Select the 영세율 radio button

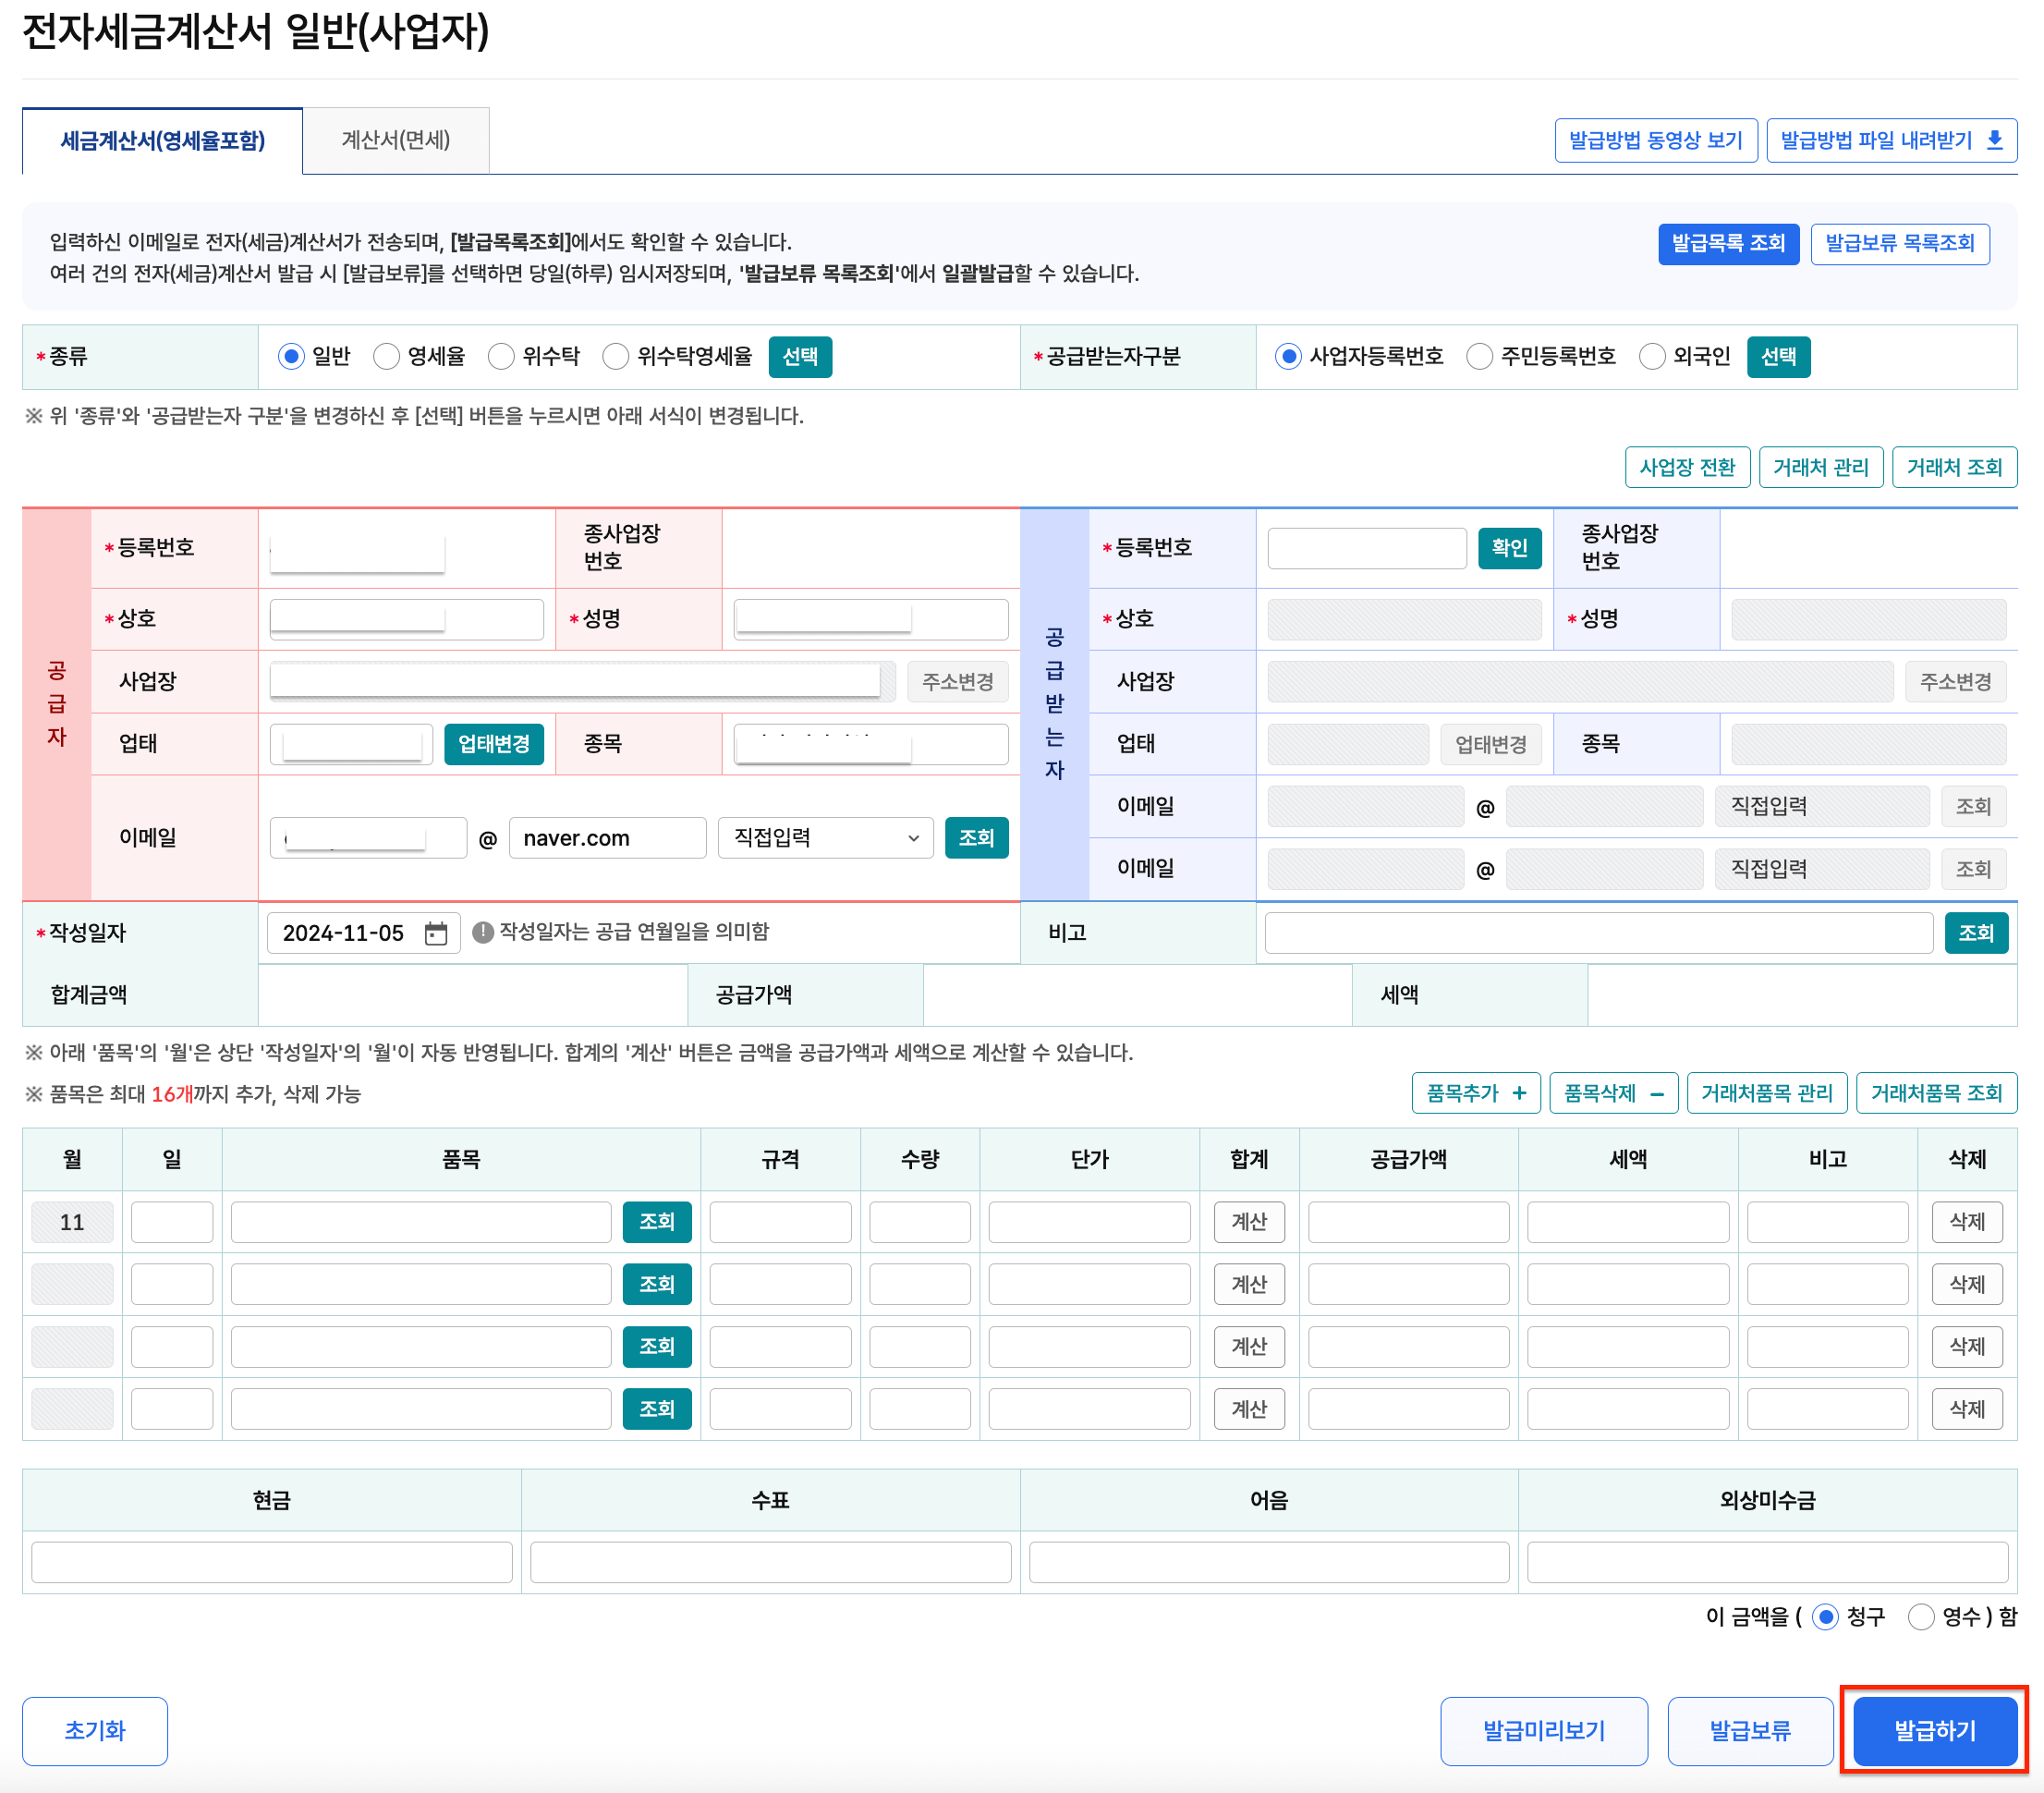[387, 356]
